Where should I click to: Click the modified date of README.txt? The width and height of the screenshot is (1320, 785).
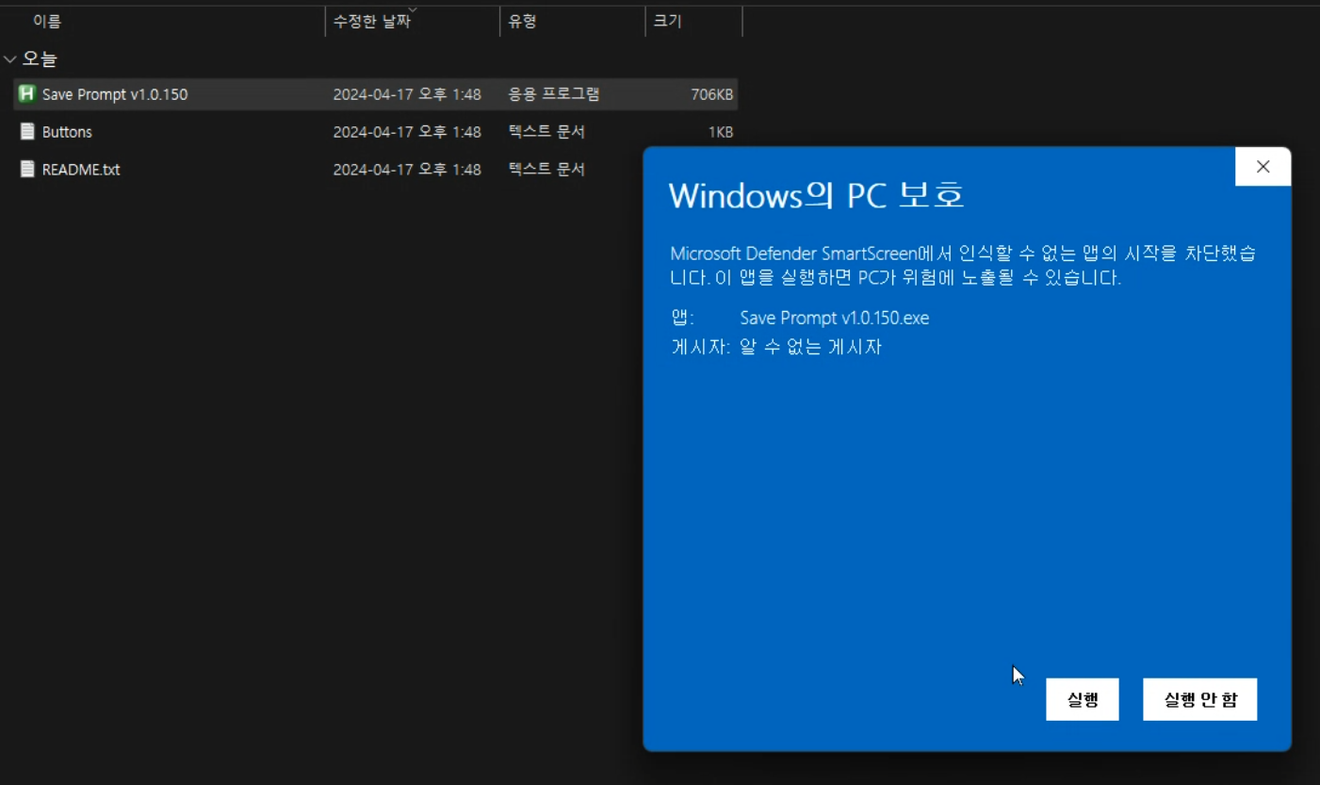(407, 170)
